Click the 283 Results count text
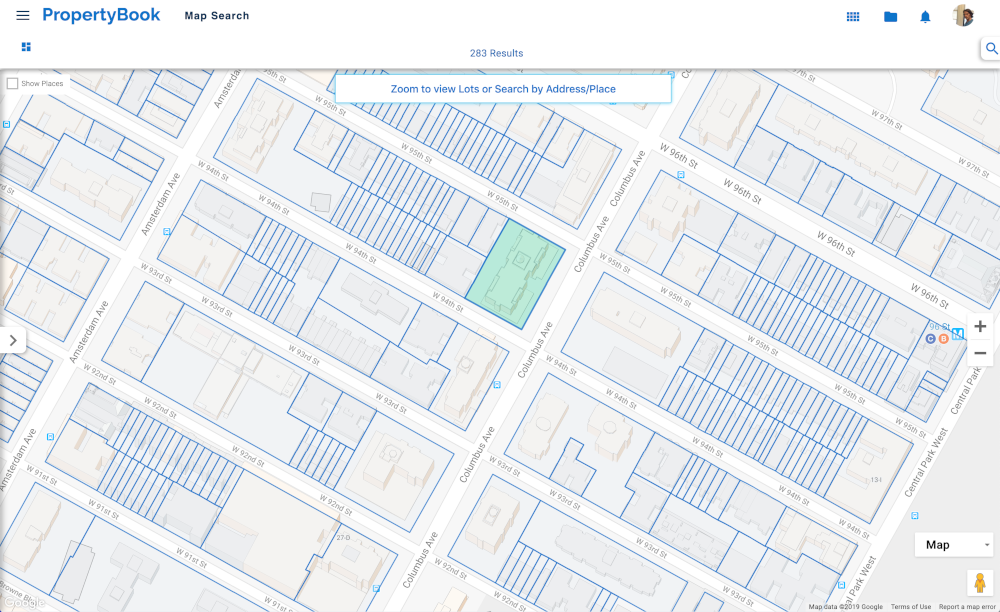 [496, 54]
